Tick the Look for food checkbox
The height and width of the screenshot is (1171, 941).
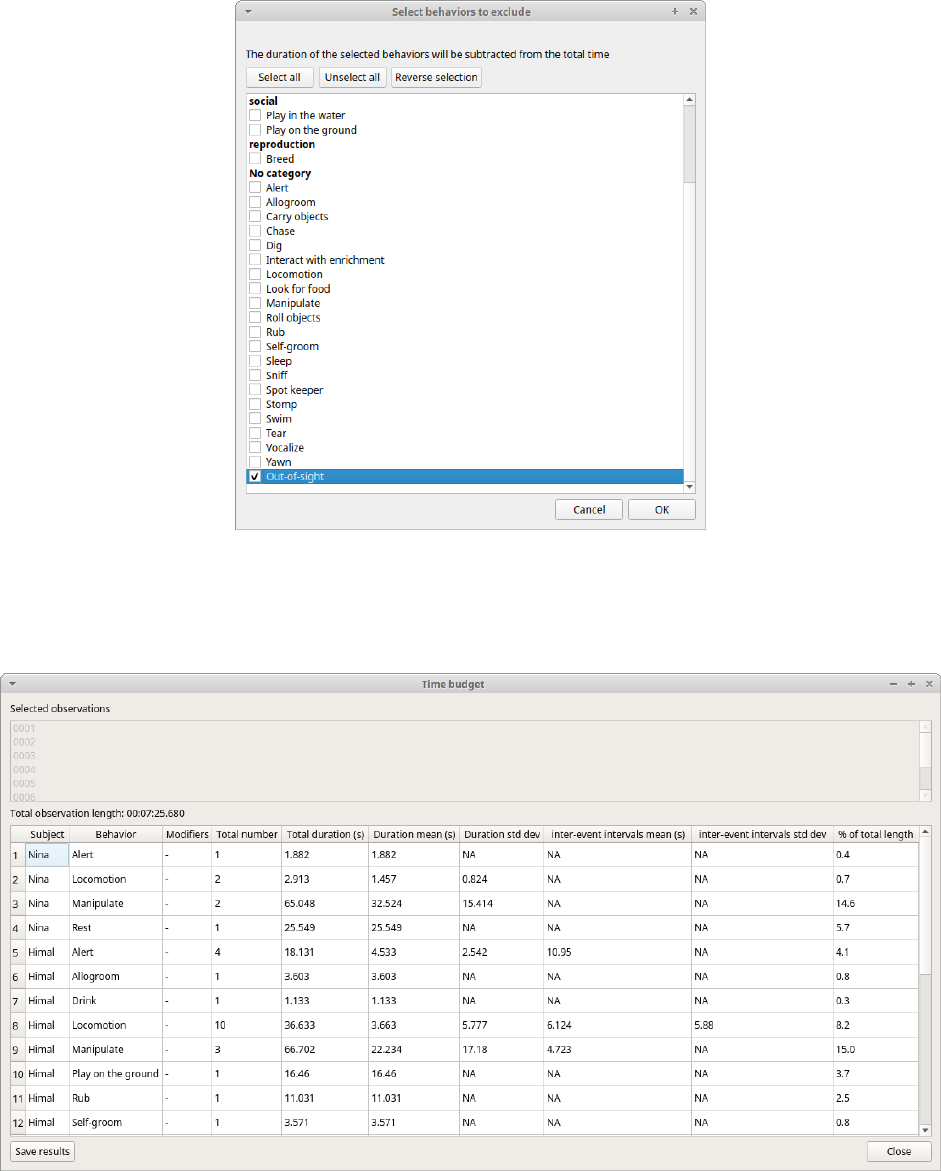[x=255, y=288]
